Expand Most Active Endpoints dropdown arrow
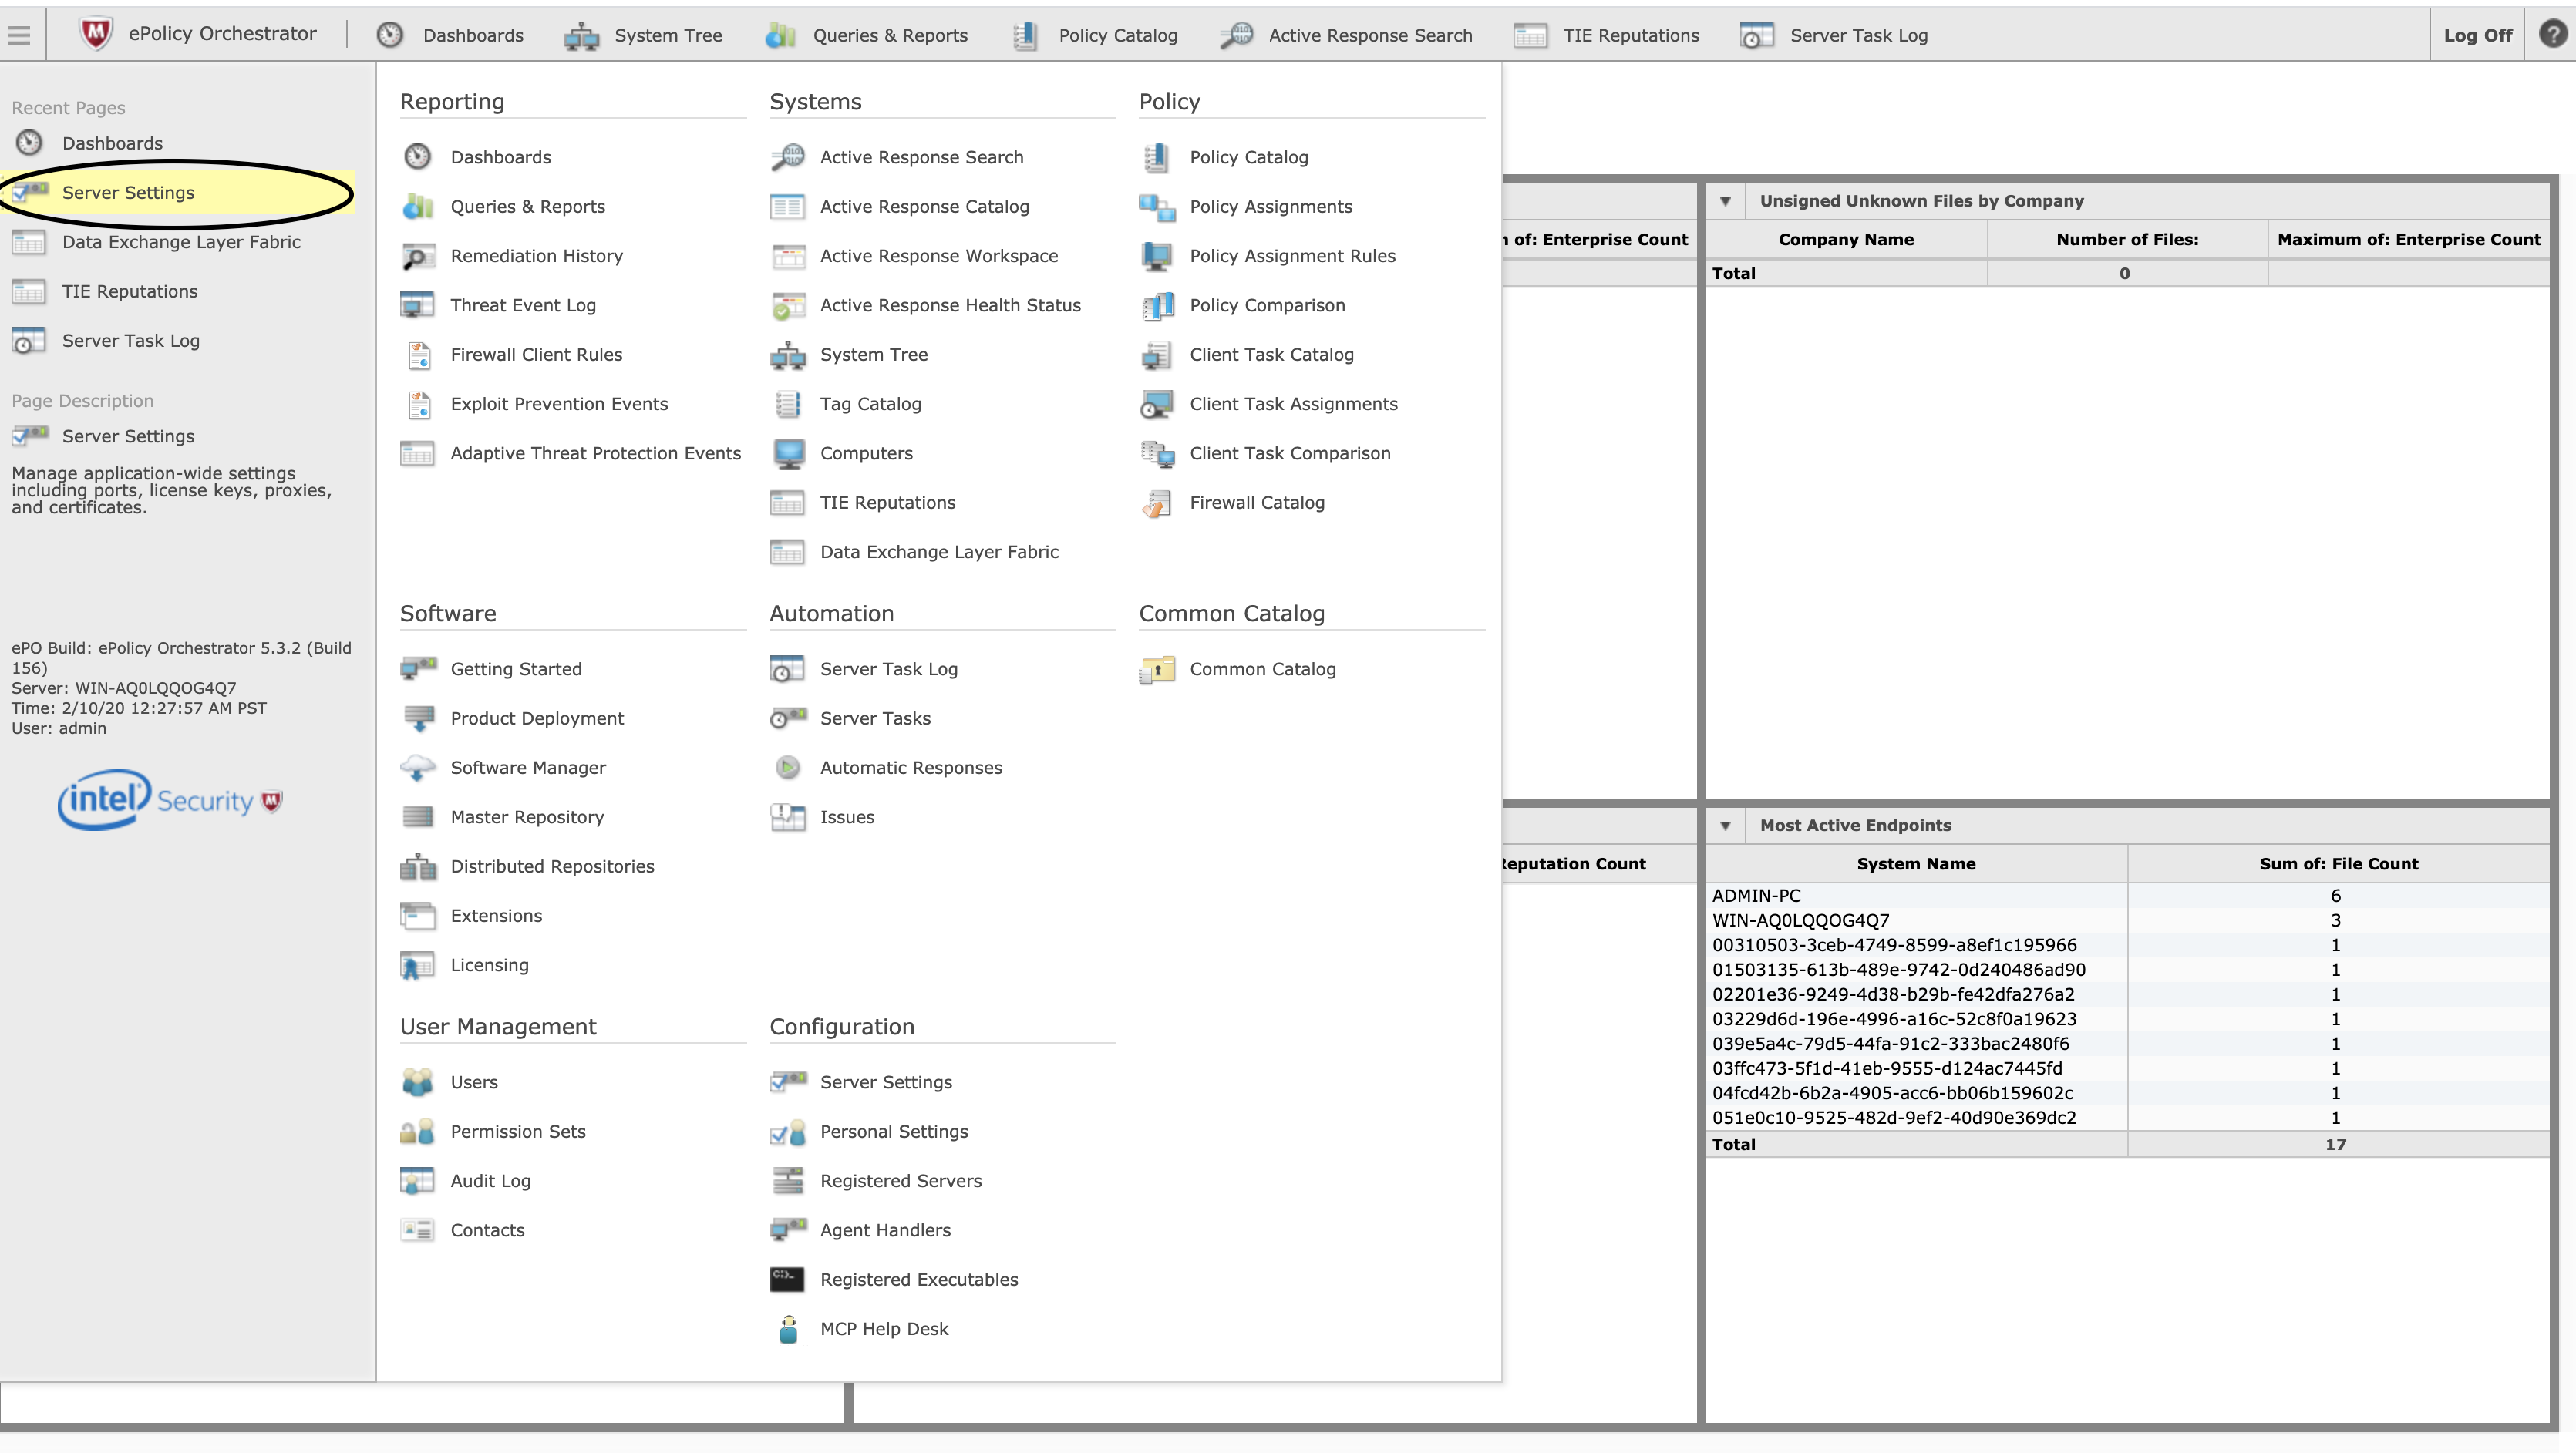Viewport: 2576px width, 1453px height. pos(1725,826)
